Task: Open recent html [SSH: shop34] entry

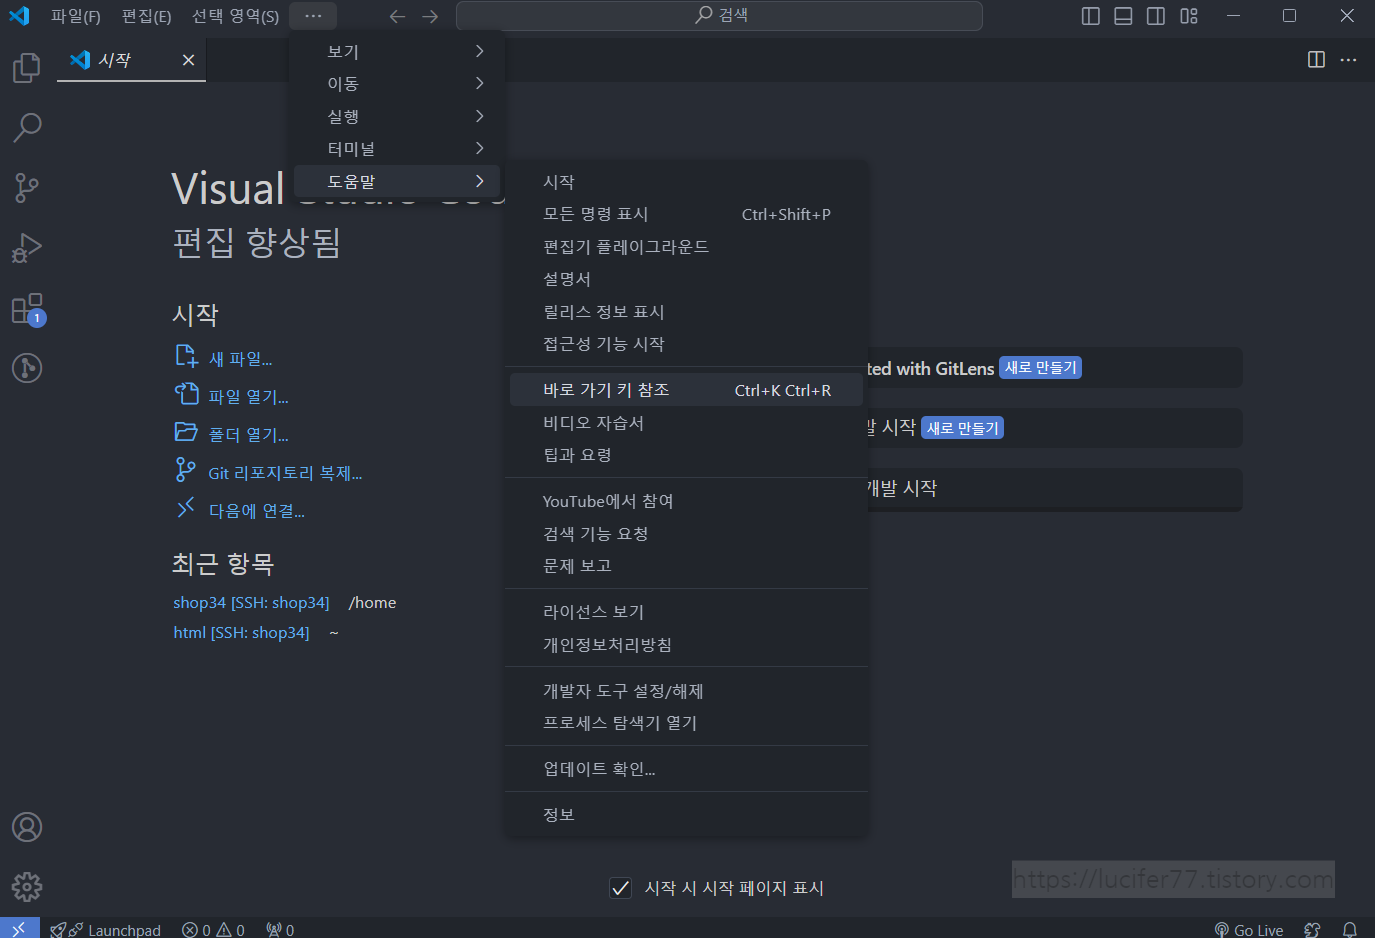Action: pos(241,633)
